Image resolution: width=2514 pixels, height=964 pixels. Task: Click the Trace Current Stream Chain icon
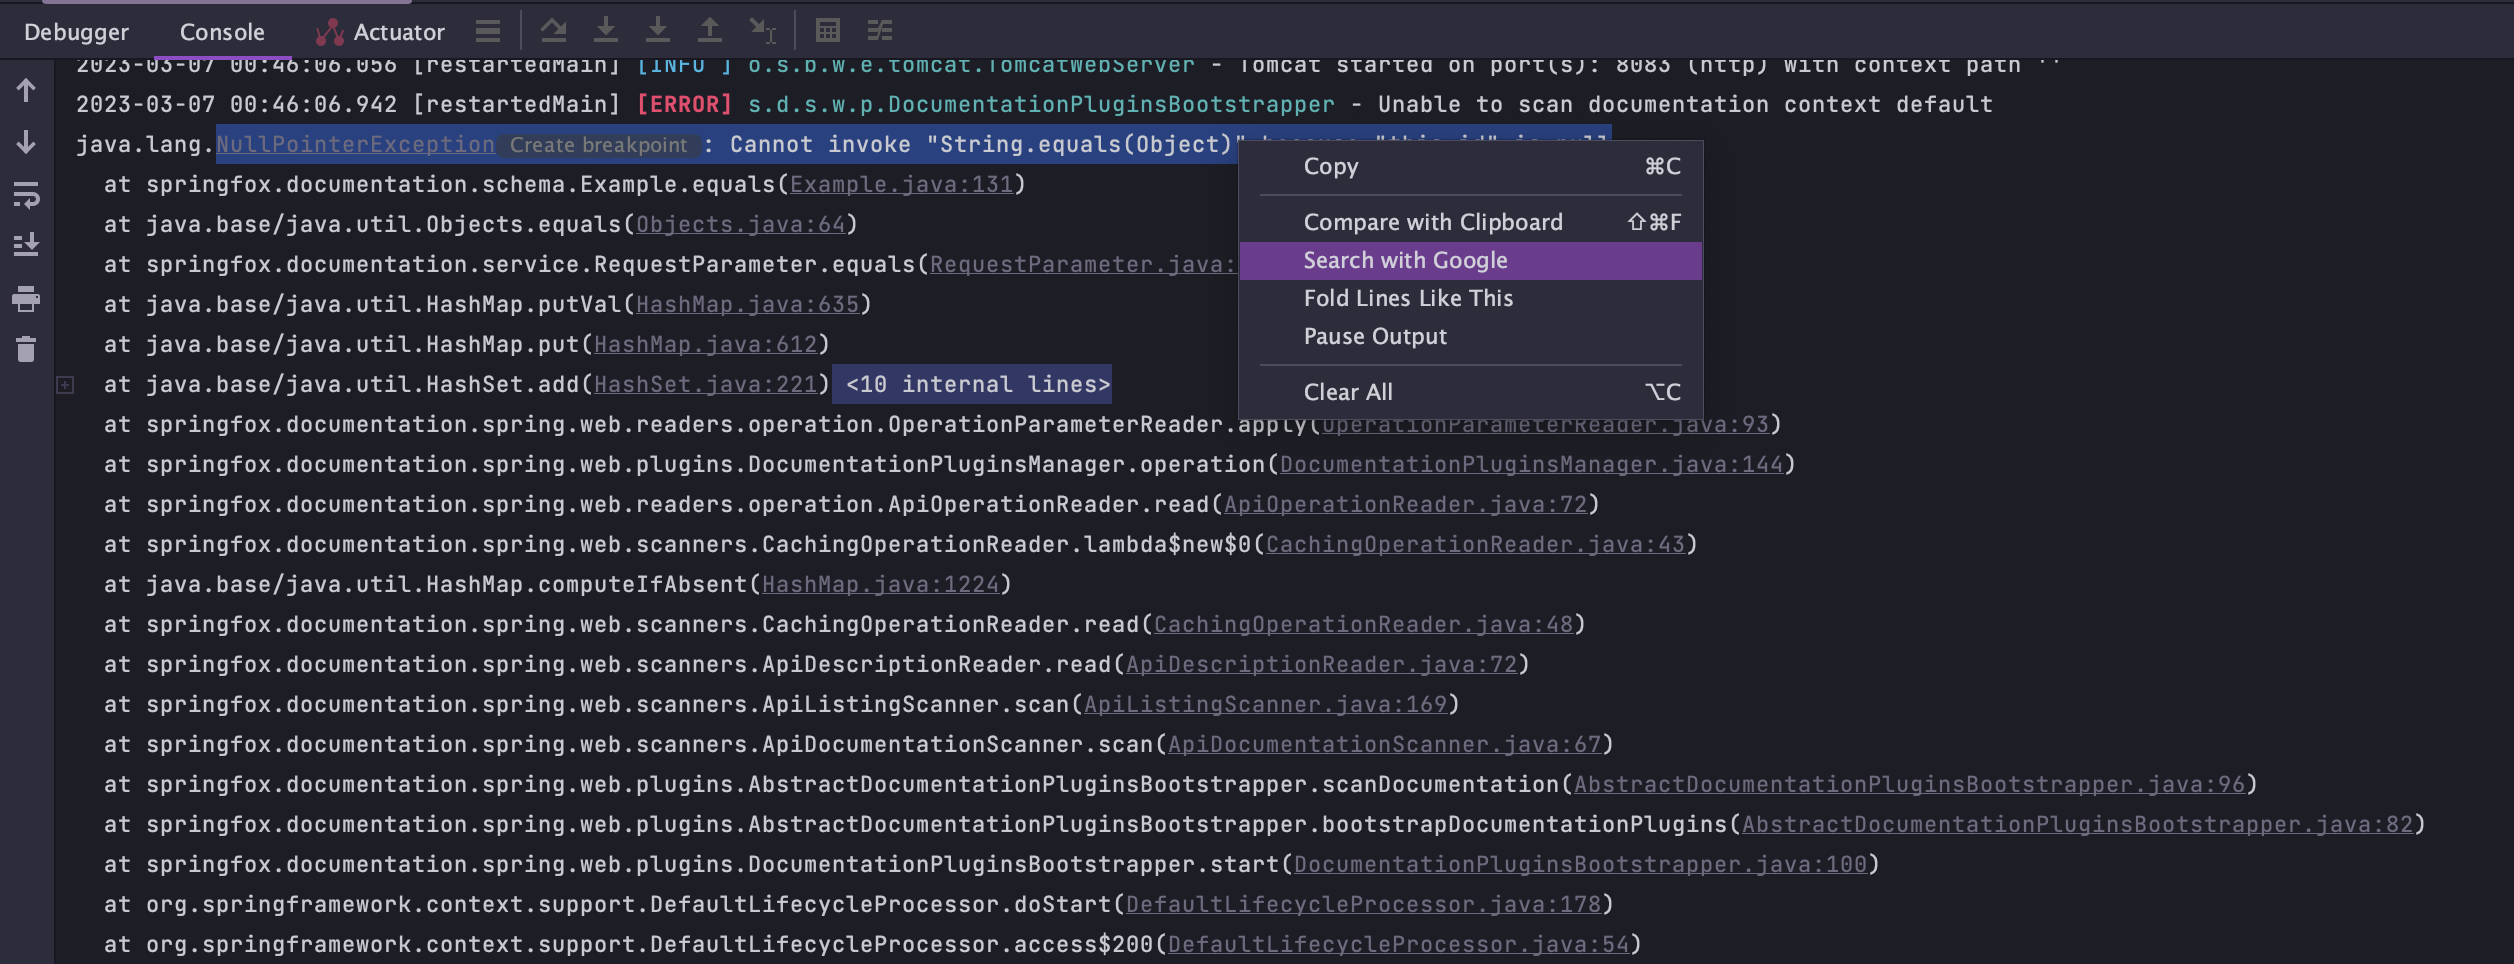point(880,31)
